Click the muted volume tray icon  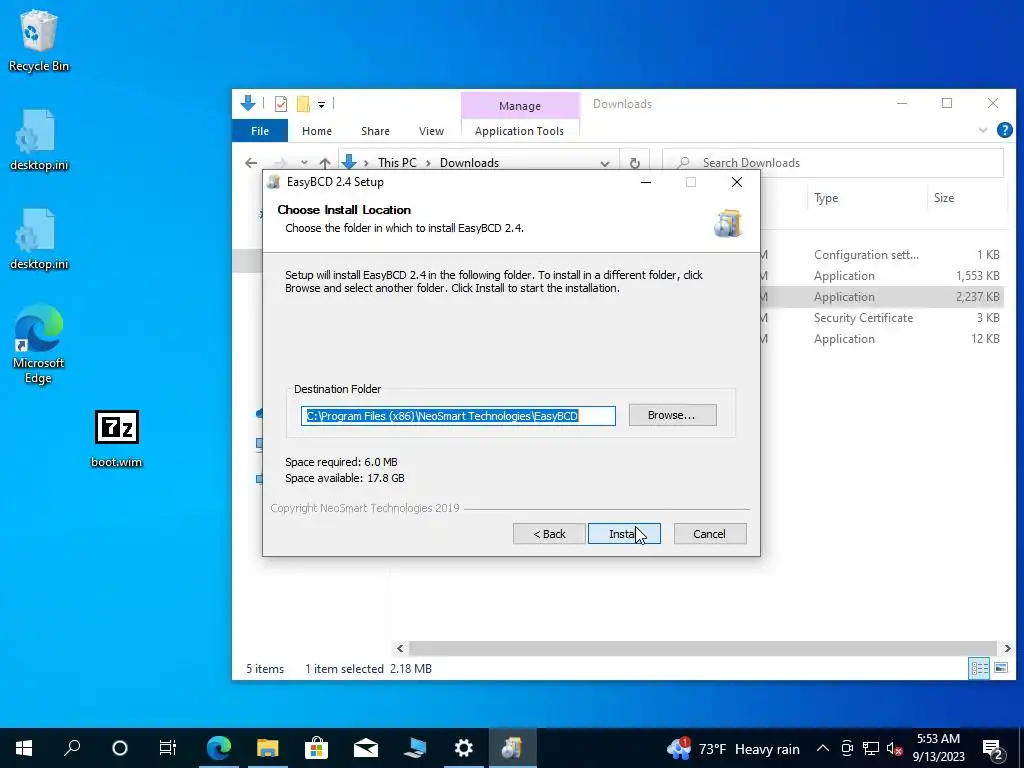tap(895, 748)
